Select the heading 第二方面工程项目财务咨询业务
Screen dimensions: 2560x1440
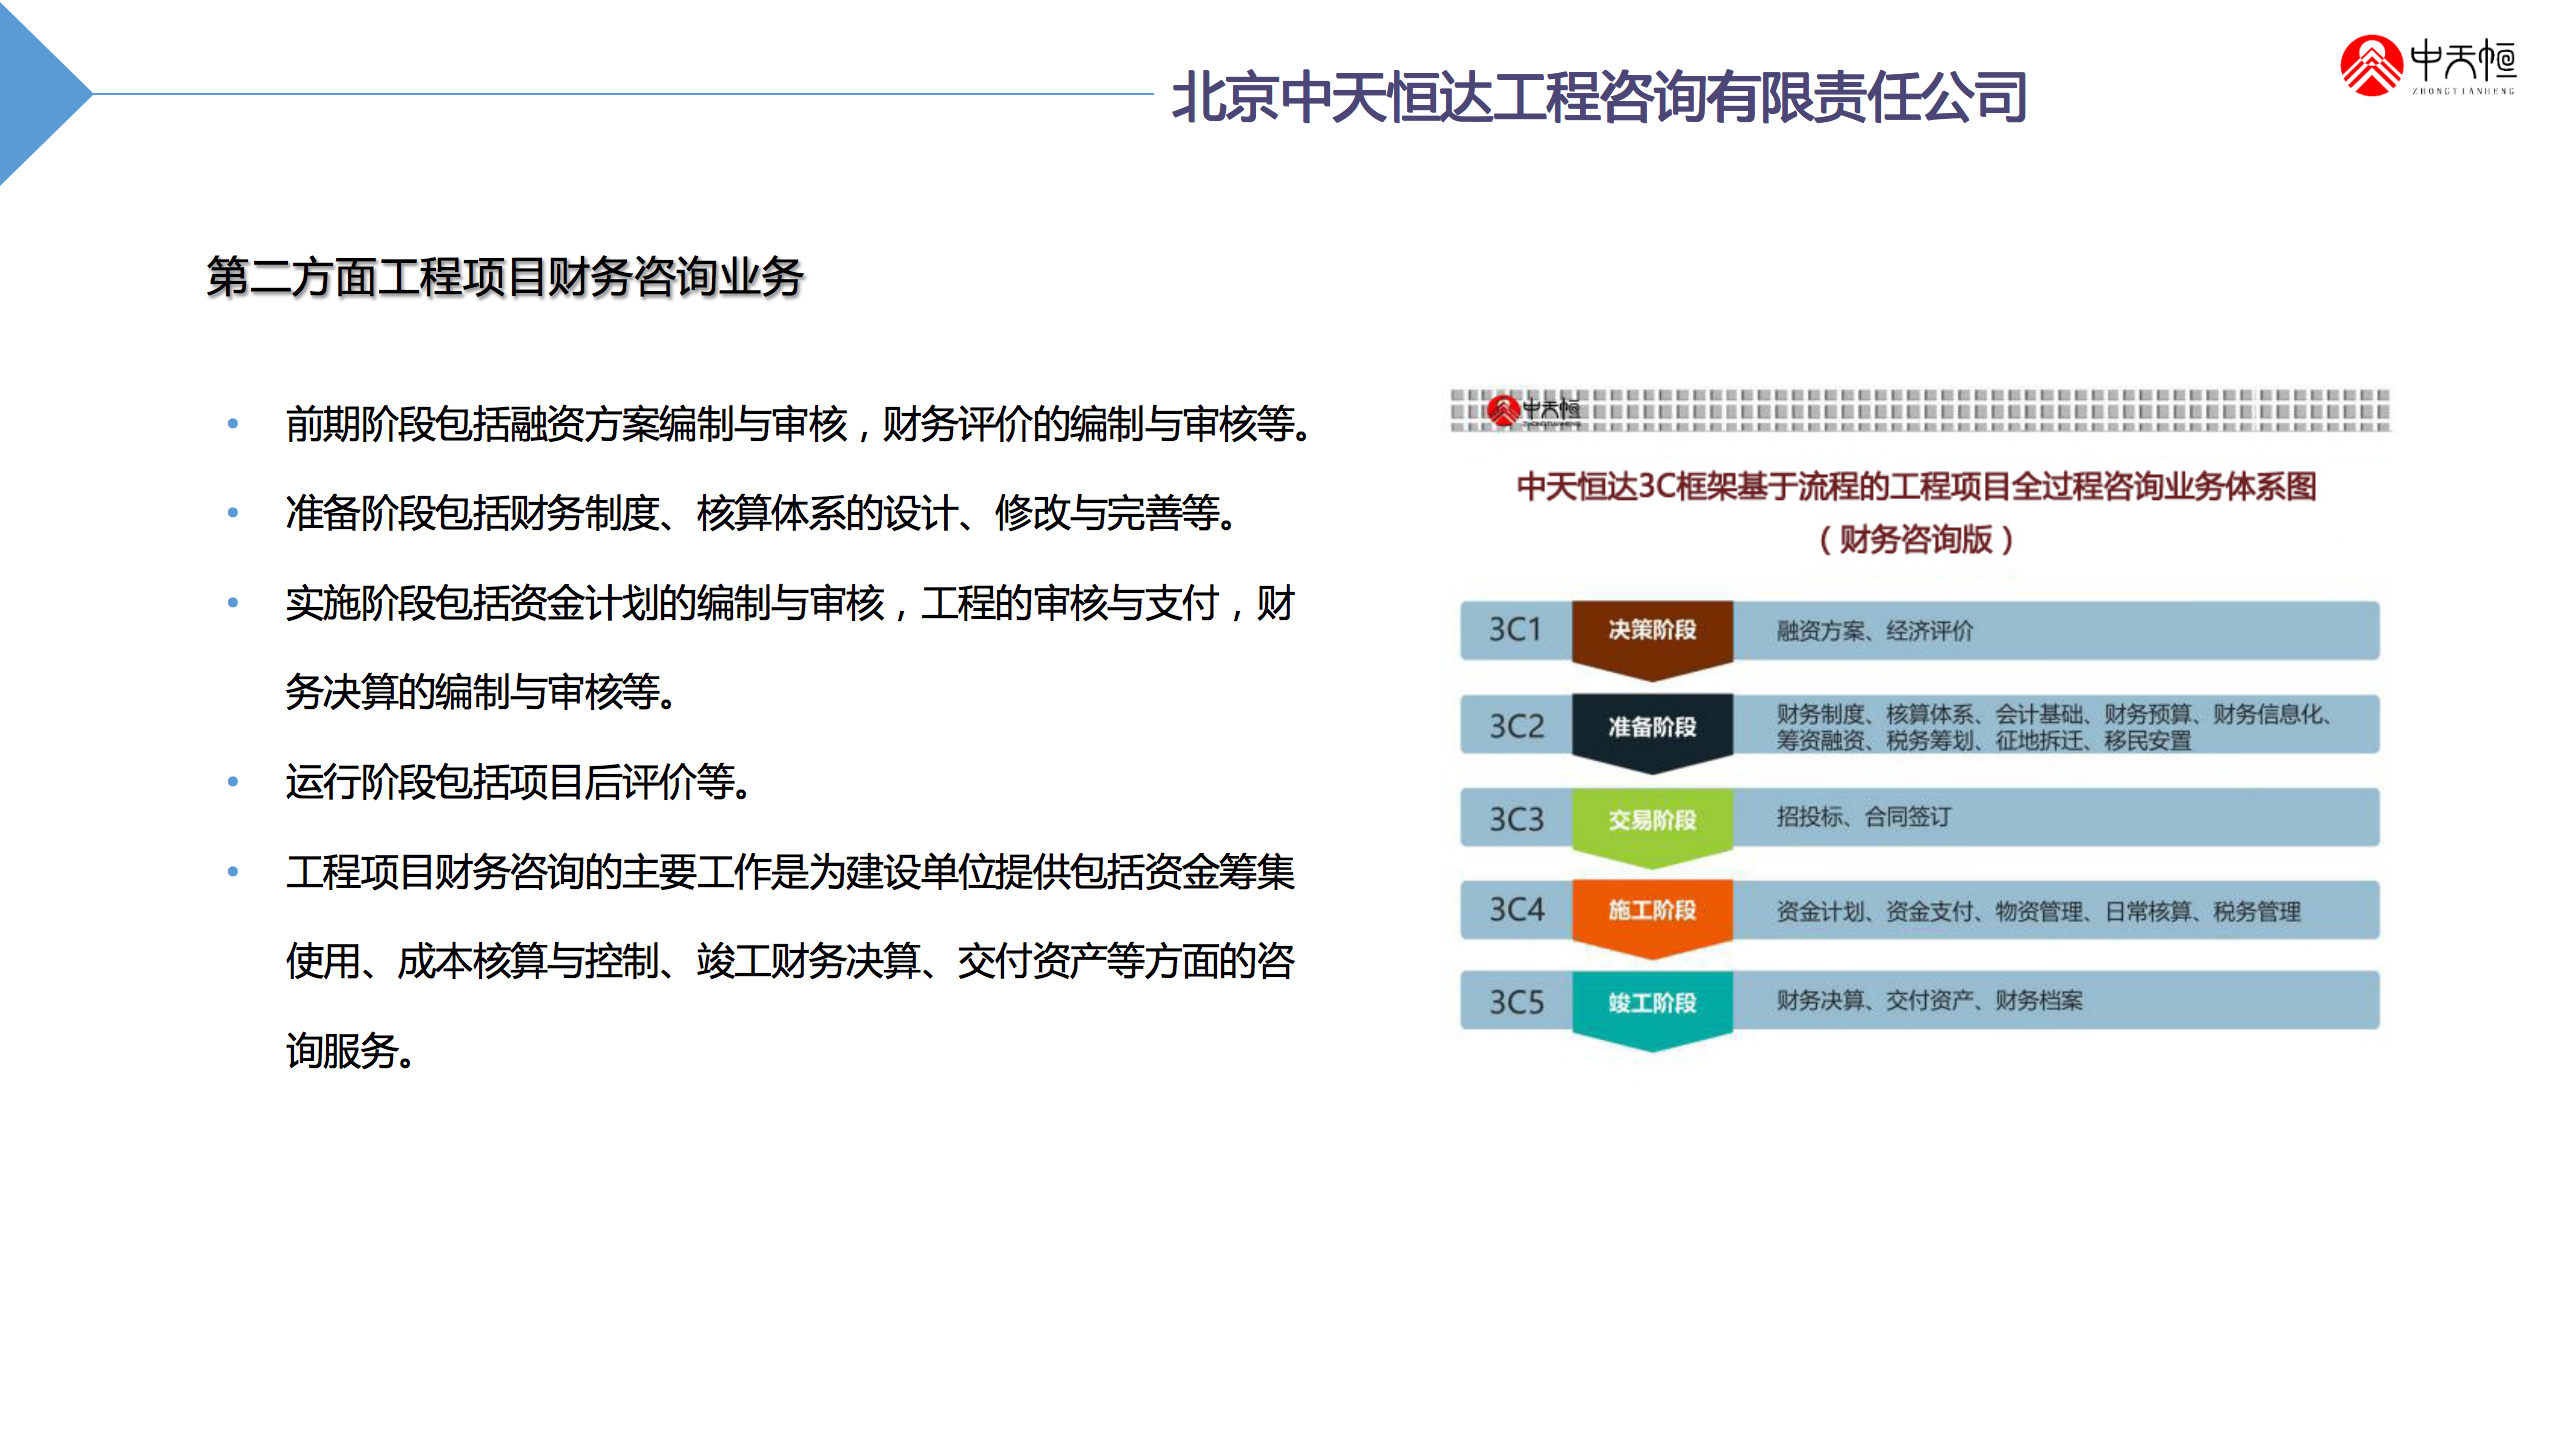[505, 277]
